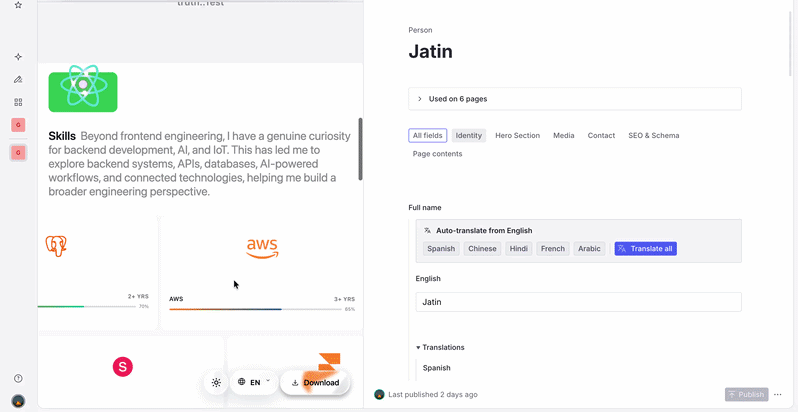Click the star icon in the left sidebar
The width and height of the screenshot is (798, 412).
[x=18, y=5]
